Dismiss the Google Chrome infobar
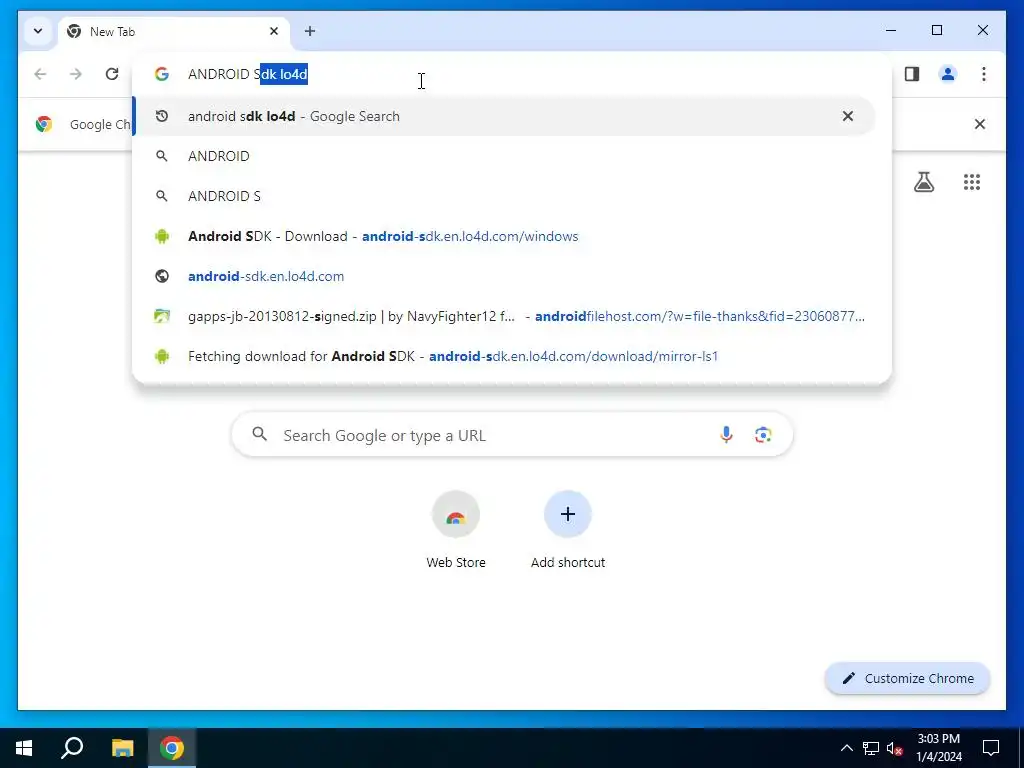This screenshot has width=1024, height=768. click(x=980, y=124)
